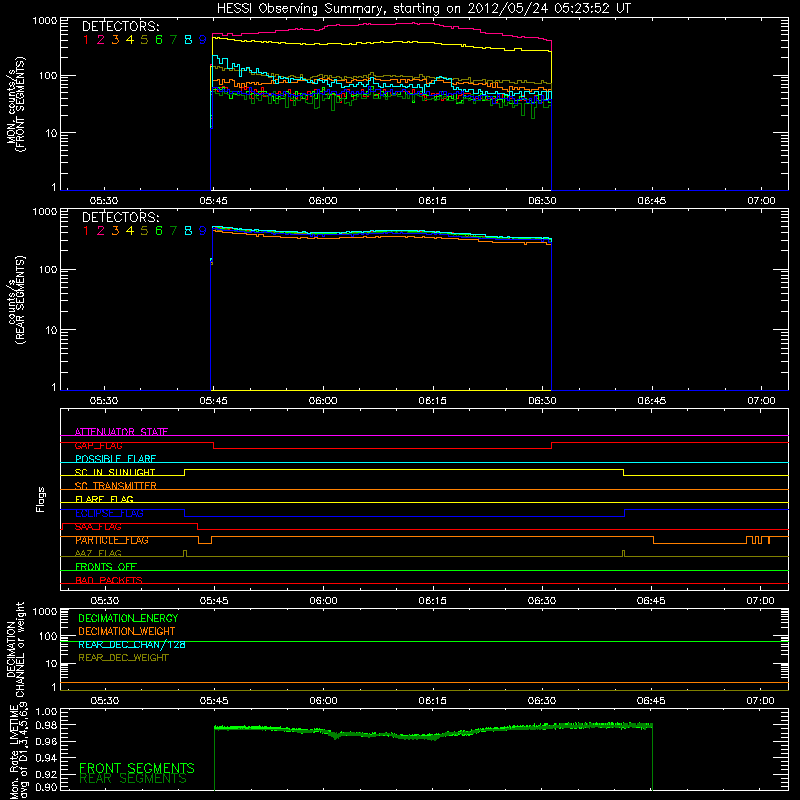Select the PARTICLE_FLAG label

[x=112, y=540]
